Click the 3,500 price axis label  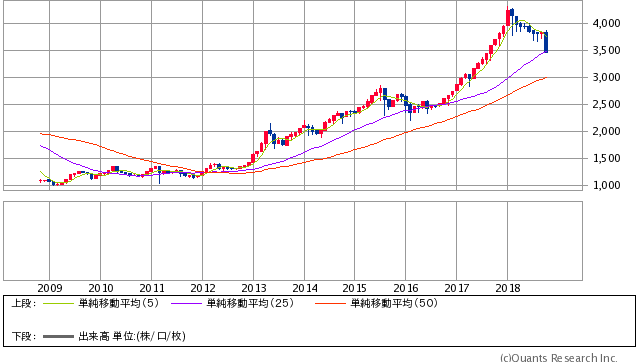[x=606, y=50]
